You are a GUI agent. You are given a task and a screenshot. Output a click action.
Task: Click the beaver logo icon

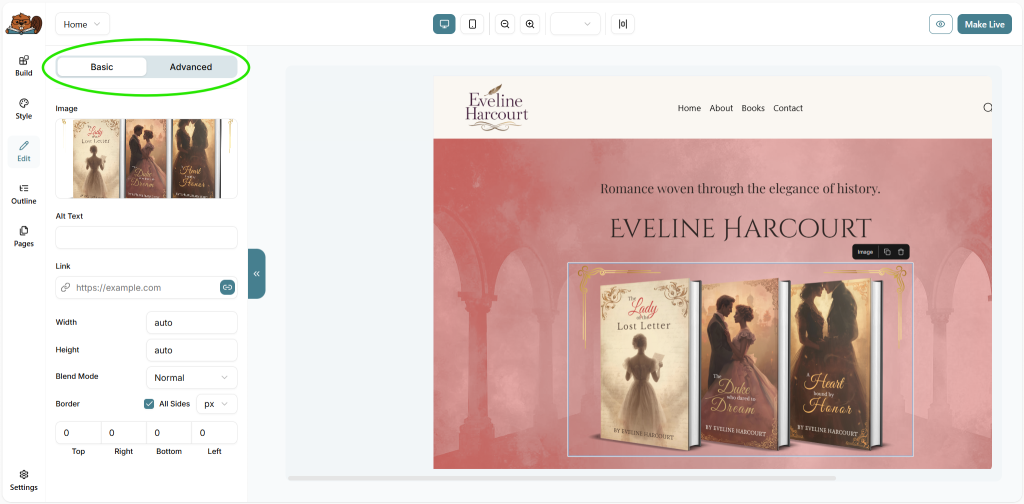click(24, 24)
